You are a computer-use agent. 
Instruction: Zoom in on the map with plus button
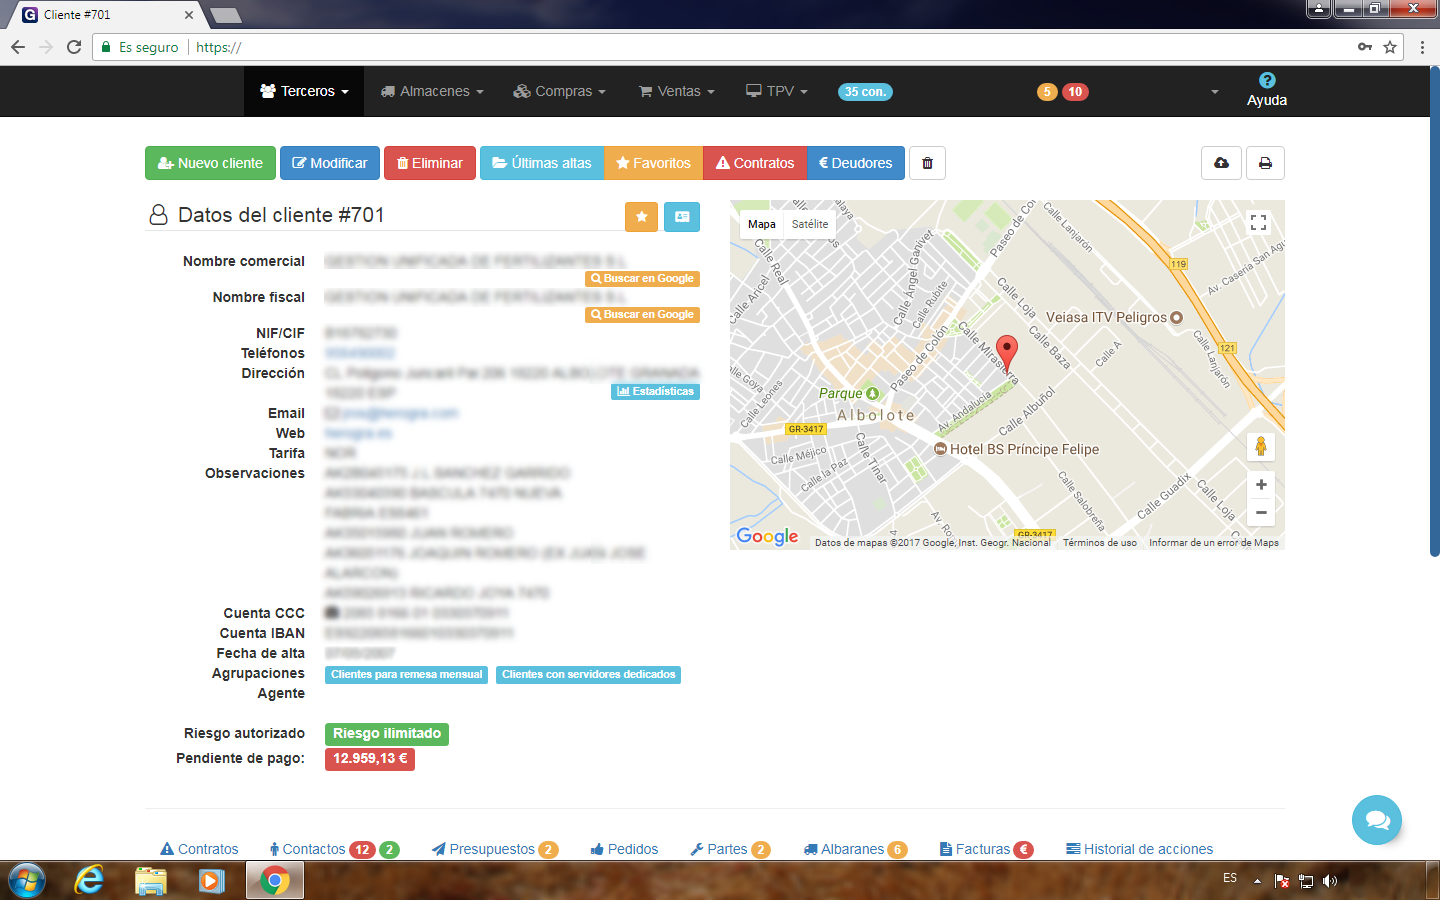1261,485
